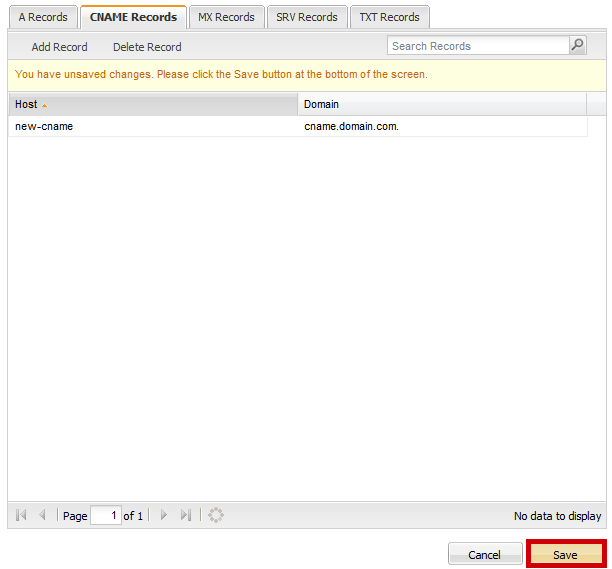
Task: Go to previous page of records
Action: [x=42, y=516]
